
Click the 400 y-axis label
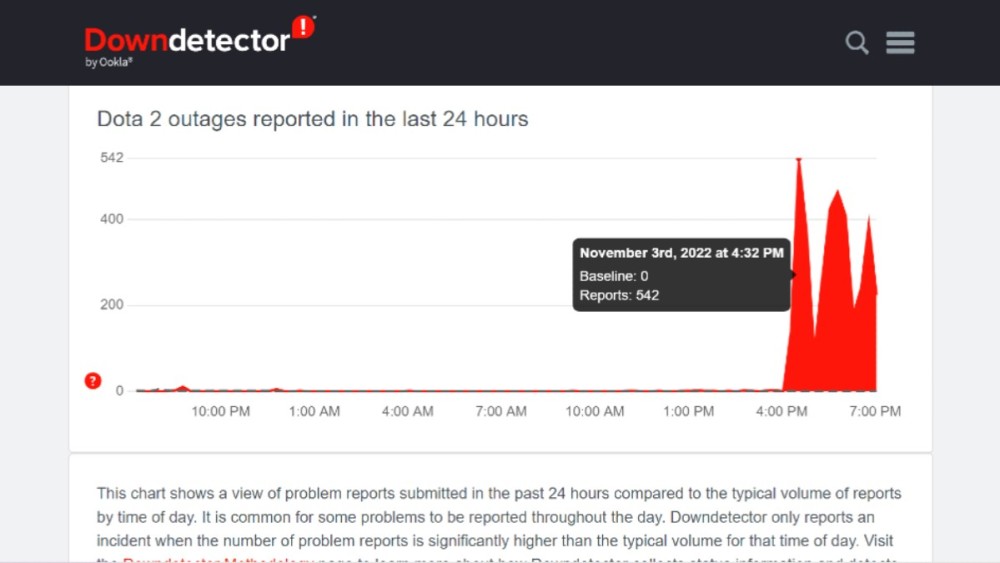112,219
